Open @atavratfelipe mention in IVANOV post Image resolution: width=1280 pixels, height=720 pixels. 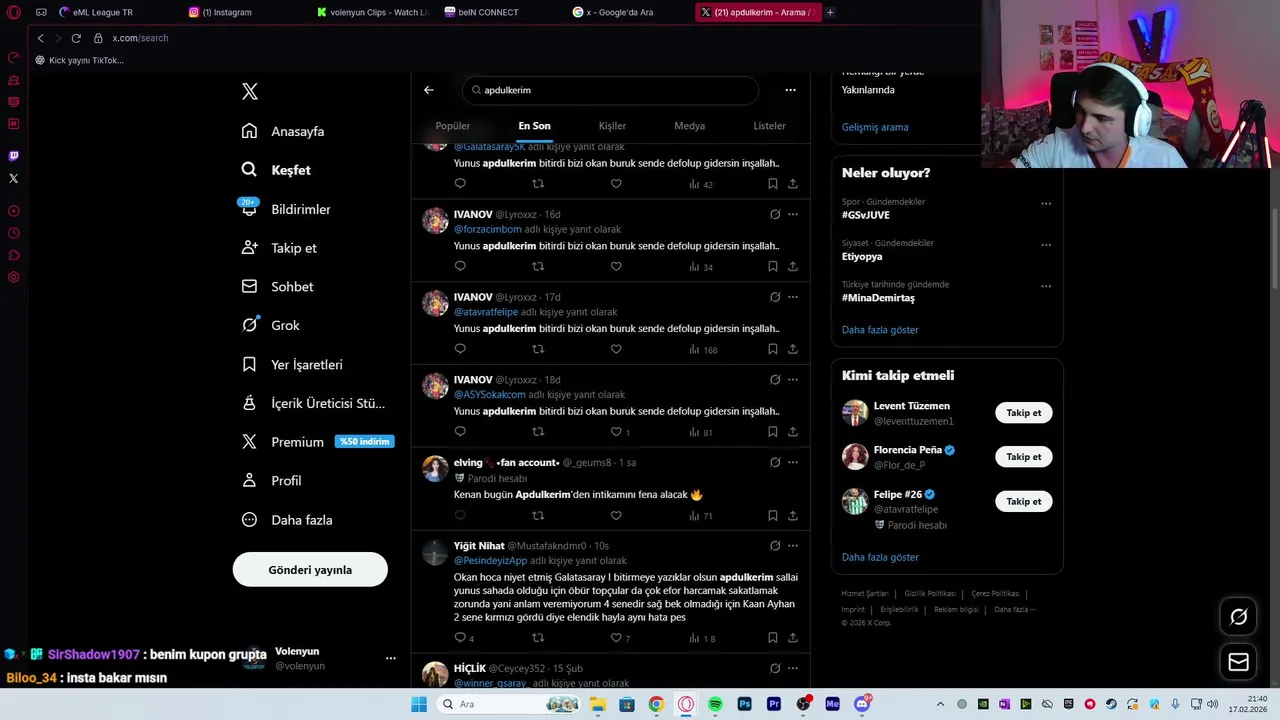click(x=486, y=312)
